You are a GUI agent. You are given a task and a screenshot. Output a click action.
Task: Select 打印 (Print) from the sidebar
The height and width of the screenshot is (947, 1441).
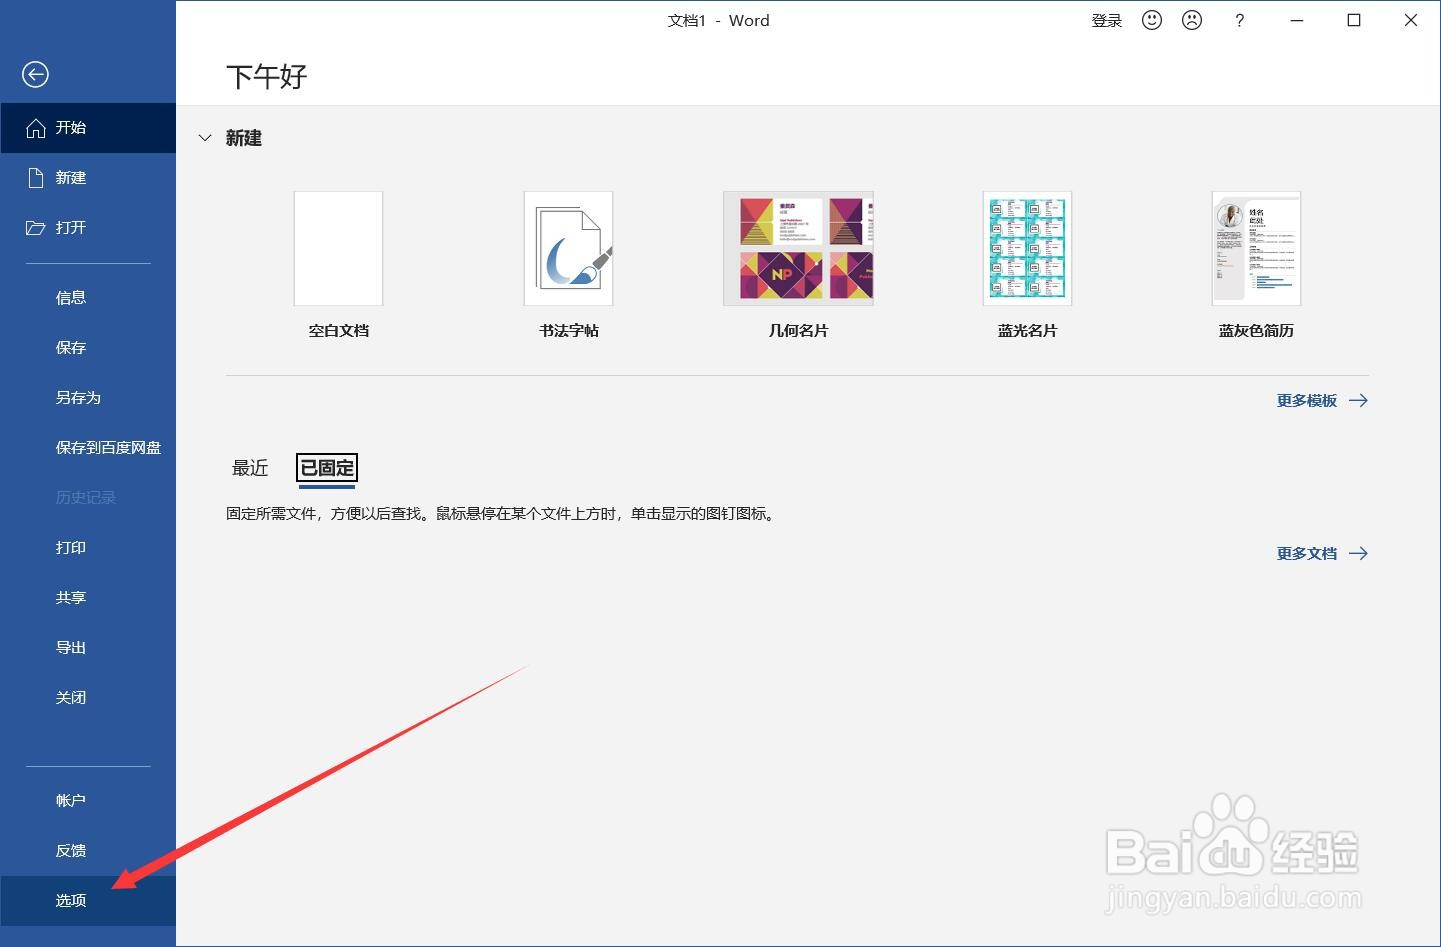click(x=71, y=547)
